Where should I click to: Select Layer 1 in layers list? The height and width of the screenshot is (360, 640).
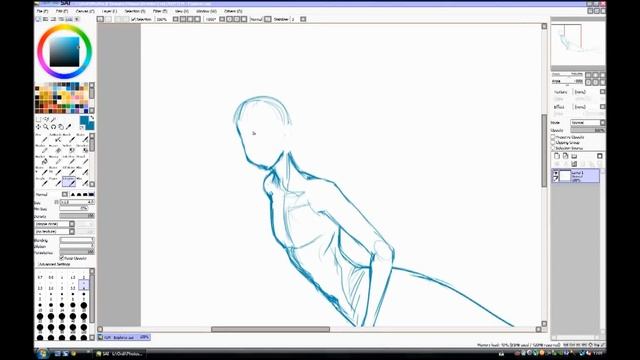click(x=576, y=176)
